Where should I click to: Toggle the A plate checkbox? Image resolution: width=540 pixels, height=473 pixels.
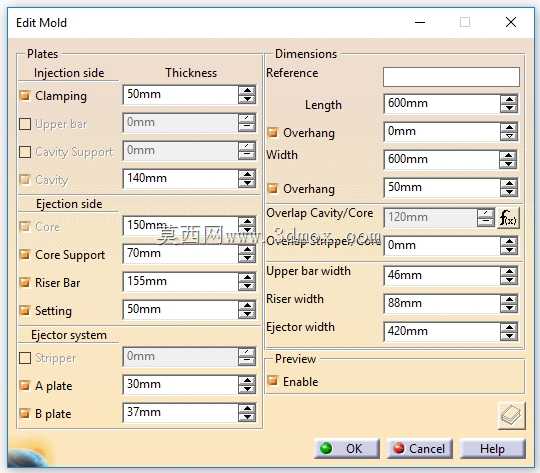[25, 385]
